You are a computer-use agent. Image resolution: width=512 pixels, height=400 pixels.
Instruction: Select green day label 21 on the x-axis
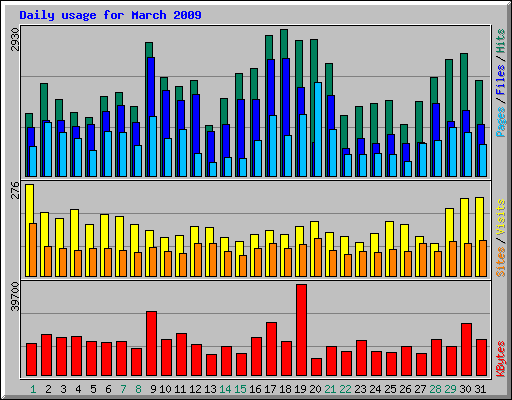(330, 389)
